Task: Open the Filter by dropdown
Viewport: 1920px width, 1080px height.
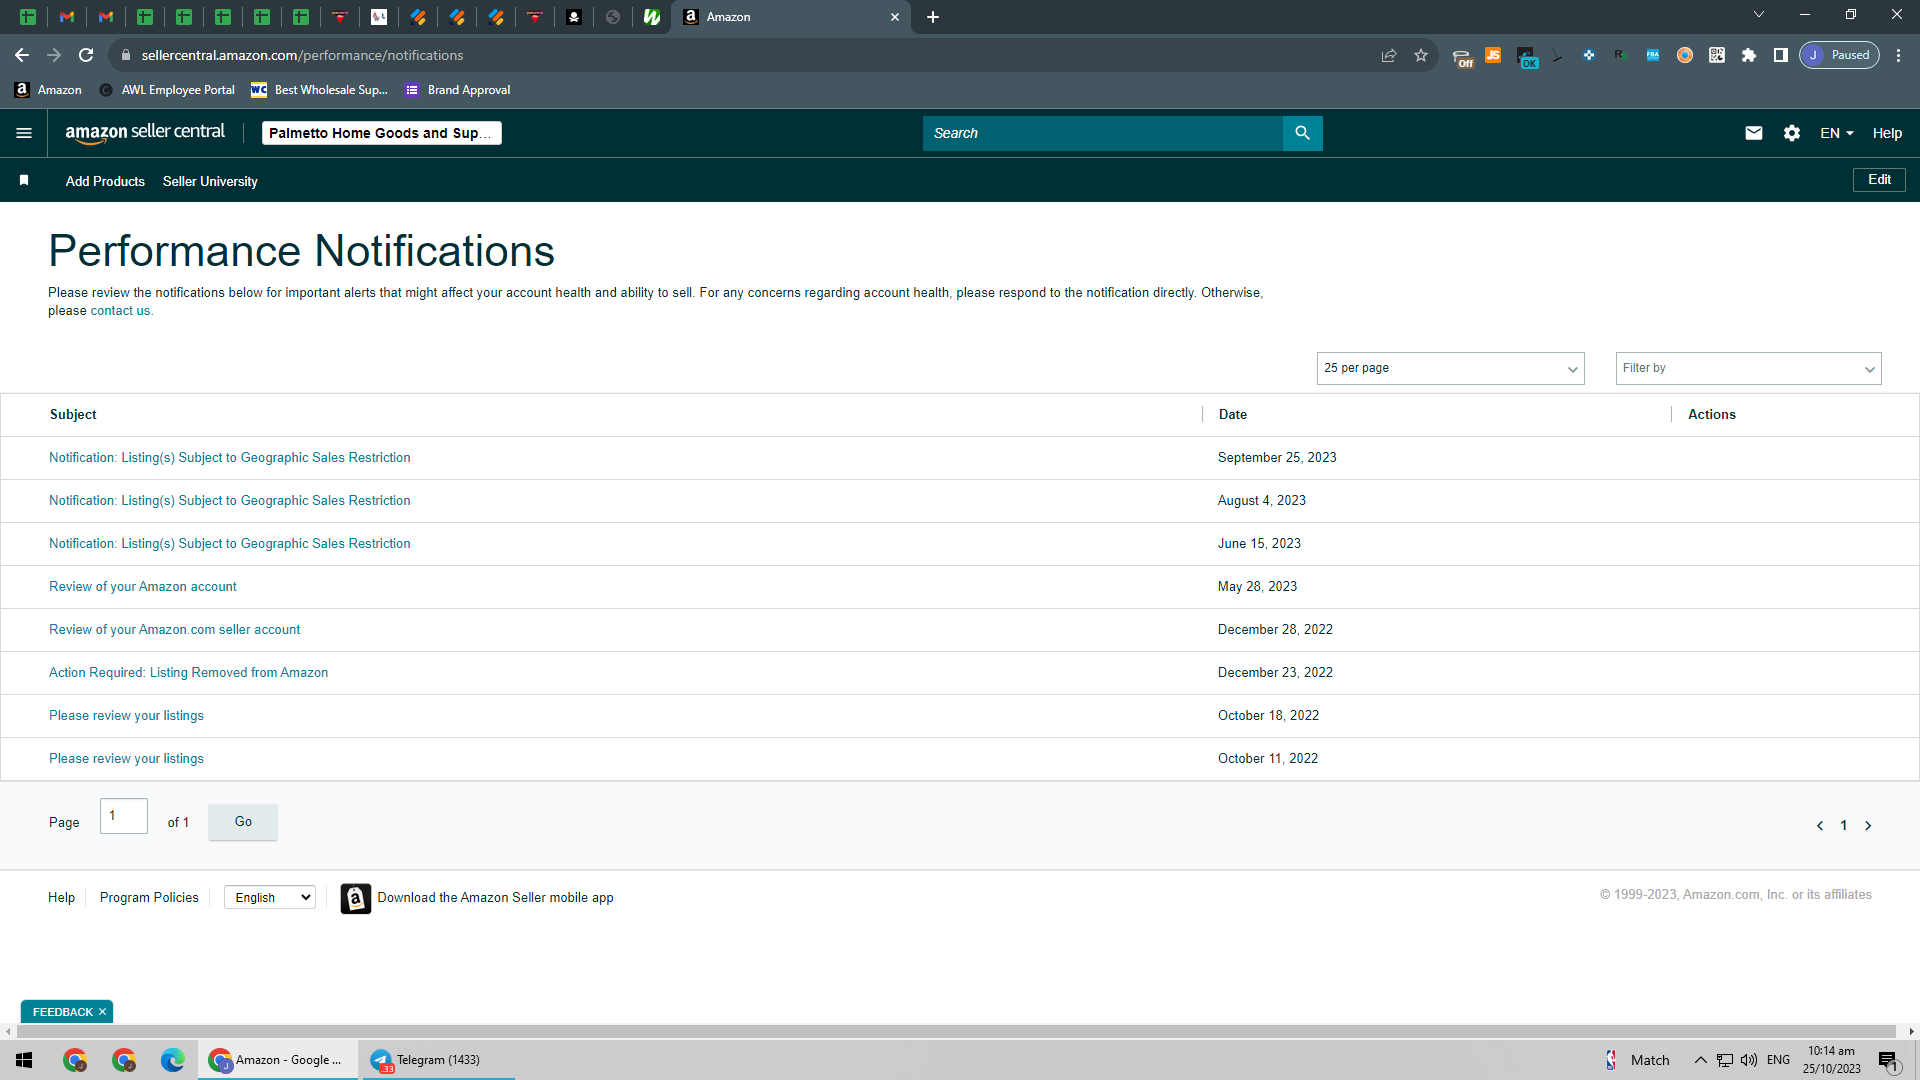Action: [x=1748, y=368]
